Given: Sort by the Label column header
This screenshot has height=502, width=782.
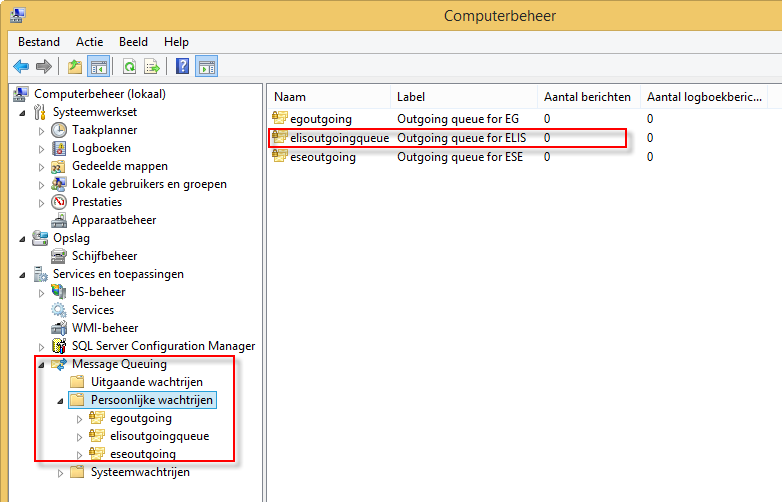Looking at the screenshot, I should pyautogui.click(x=464, y=97).
